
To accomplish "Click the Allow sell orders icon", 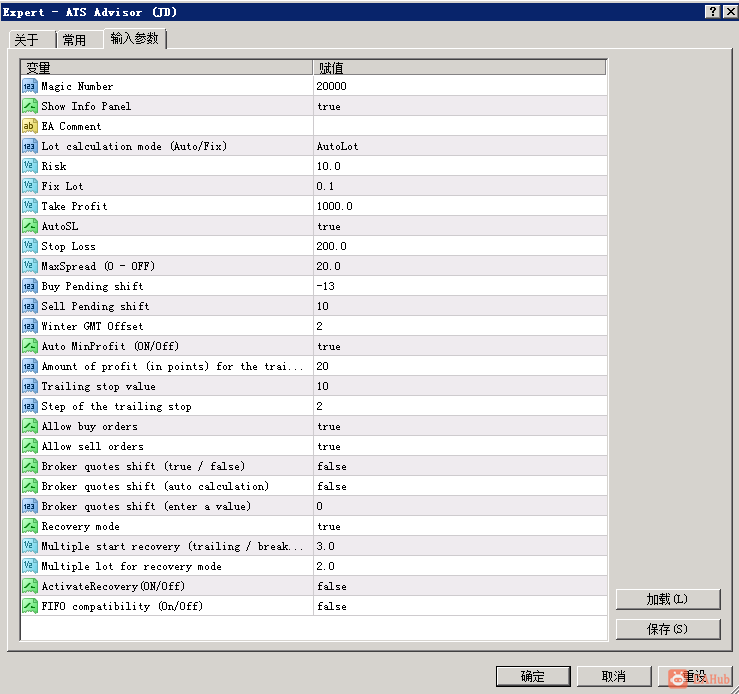I will tap(29, 446).
